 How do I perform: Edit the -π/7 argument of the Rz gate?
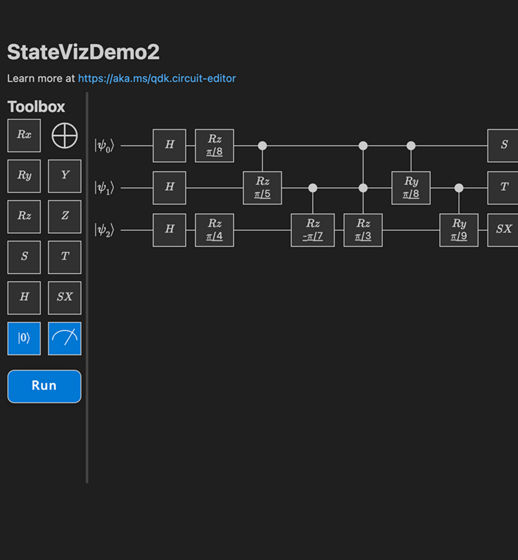(313, 236)
